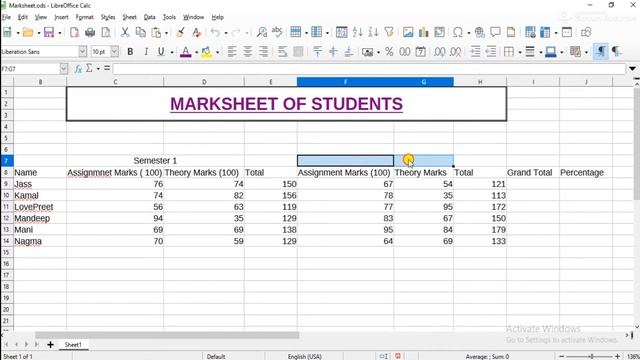
Task: Open Find and Replace icon
Action: click(262, 32)
